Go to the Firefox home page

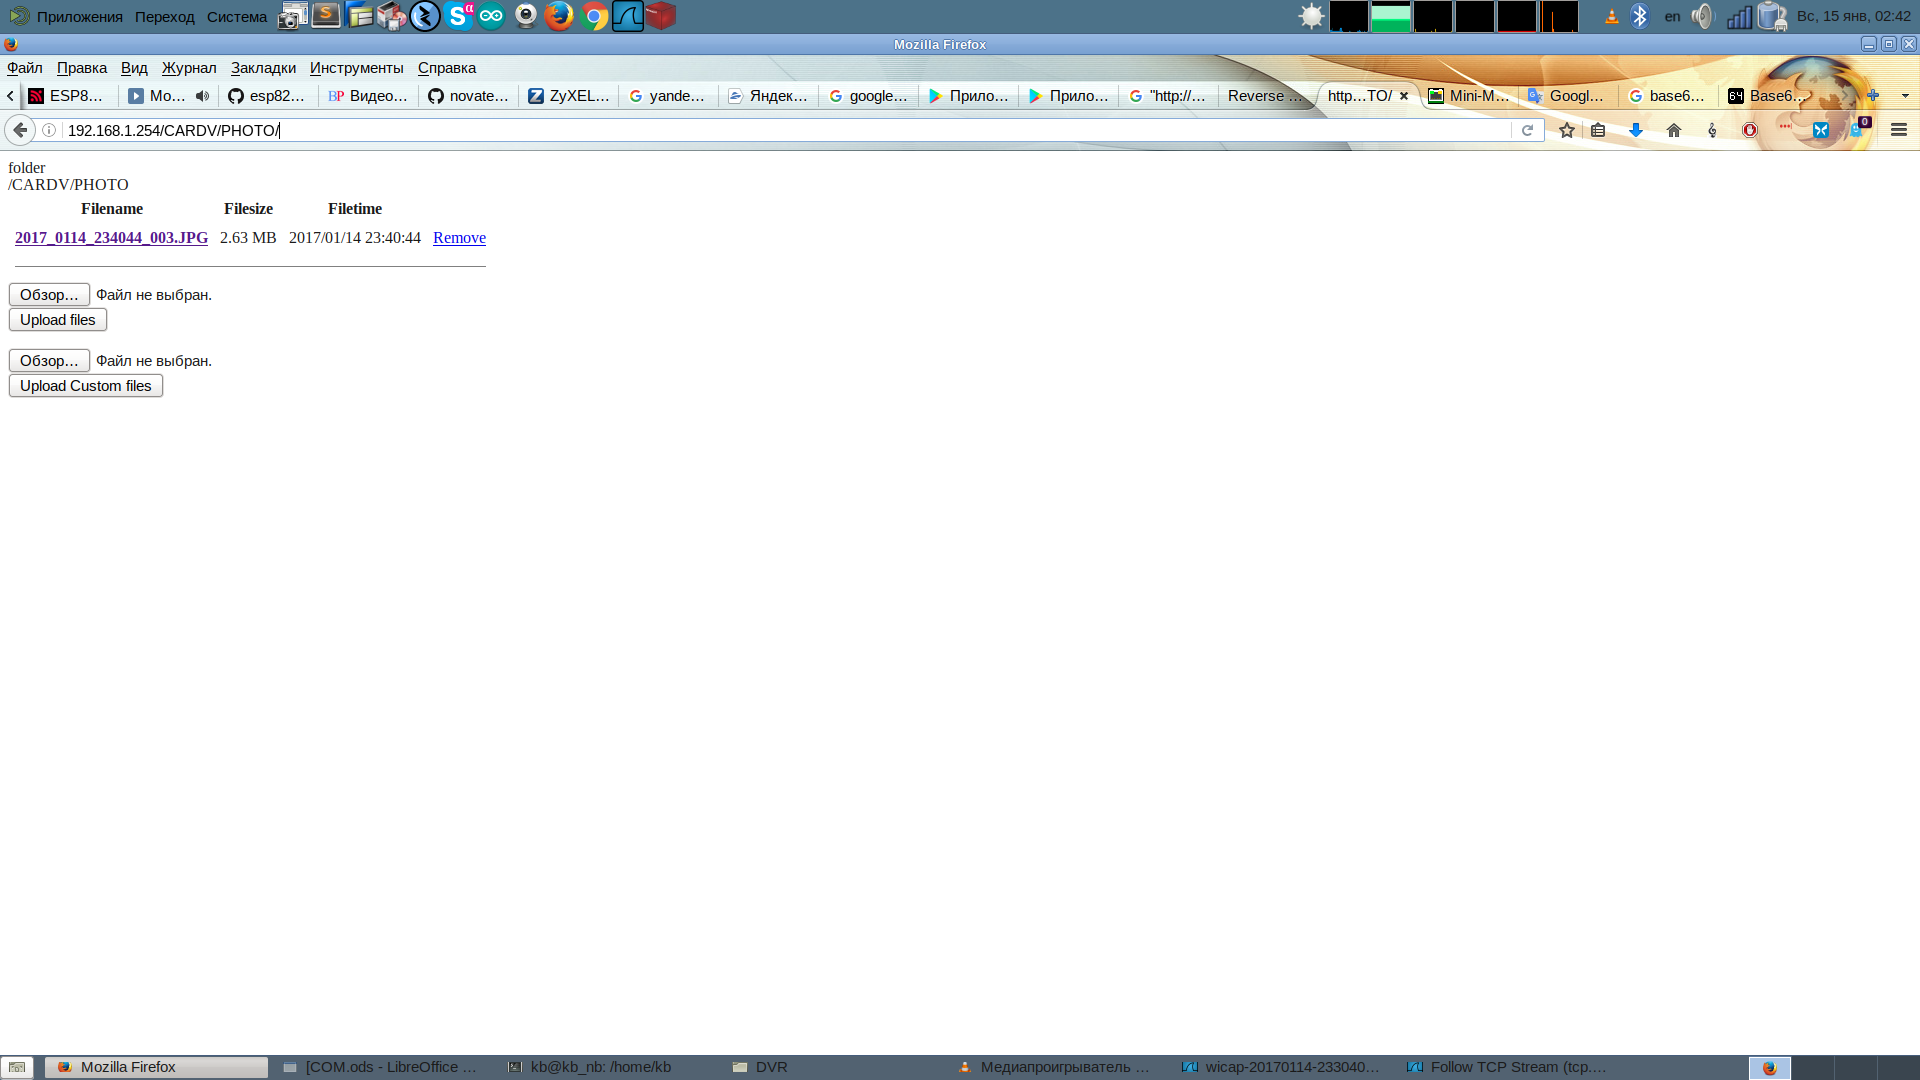point(1674,131)
